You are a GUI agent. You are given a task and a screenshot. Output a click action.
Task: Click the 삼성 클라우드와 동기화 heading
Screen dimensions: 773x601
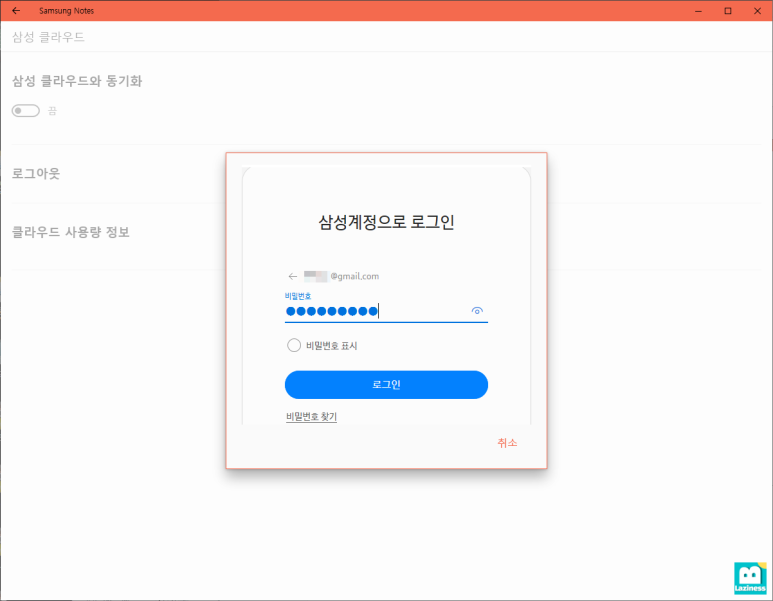(x=77, y=81)
